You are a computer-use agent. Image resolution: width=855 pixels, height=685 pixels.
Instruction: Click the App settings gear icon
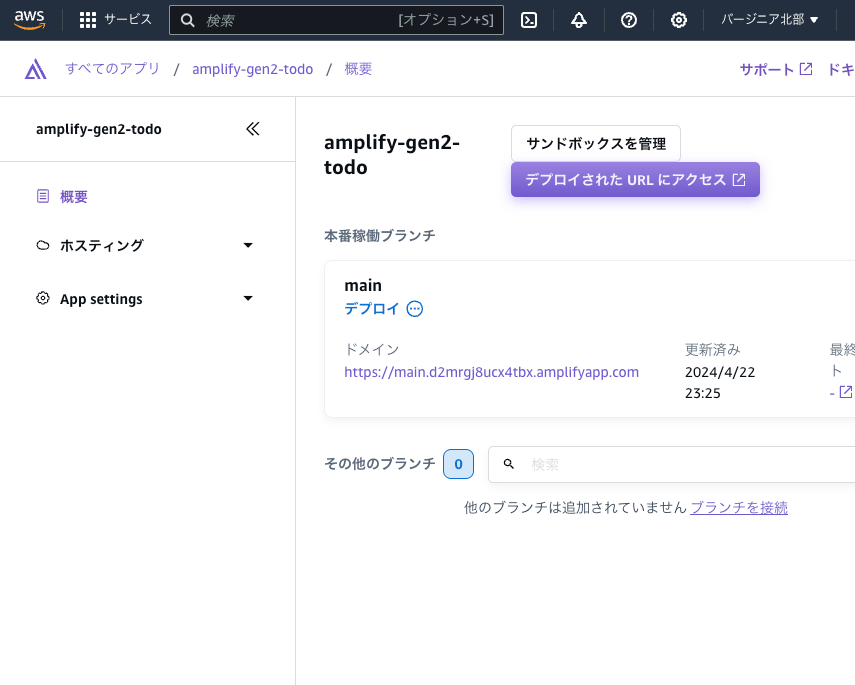point(43,298)
